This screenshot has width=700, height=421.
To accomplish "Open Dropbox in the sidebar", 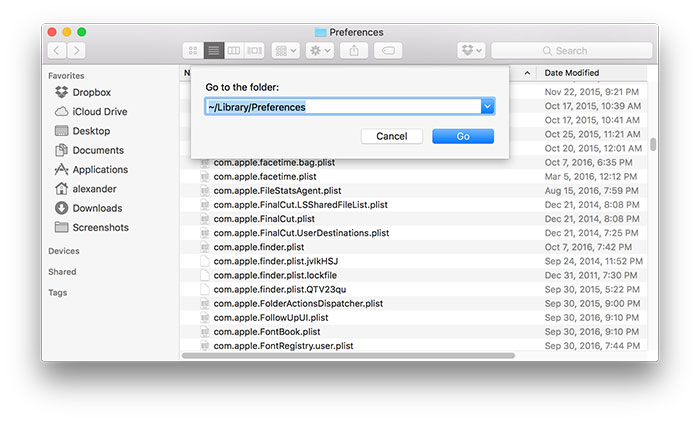I will [92, 92].
